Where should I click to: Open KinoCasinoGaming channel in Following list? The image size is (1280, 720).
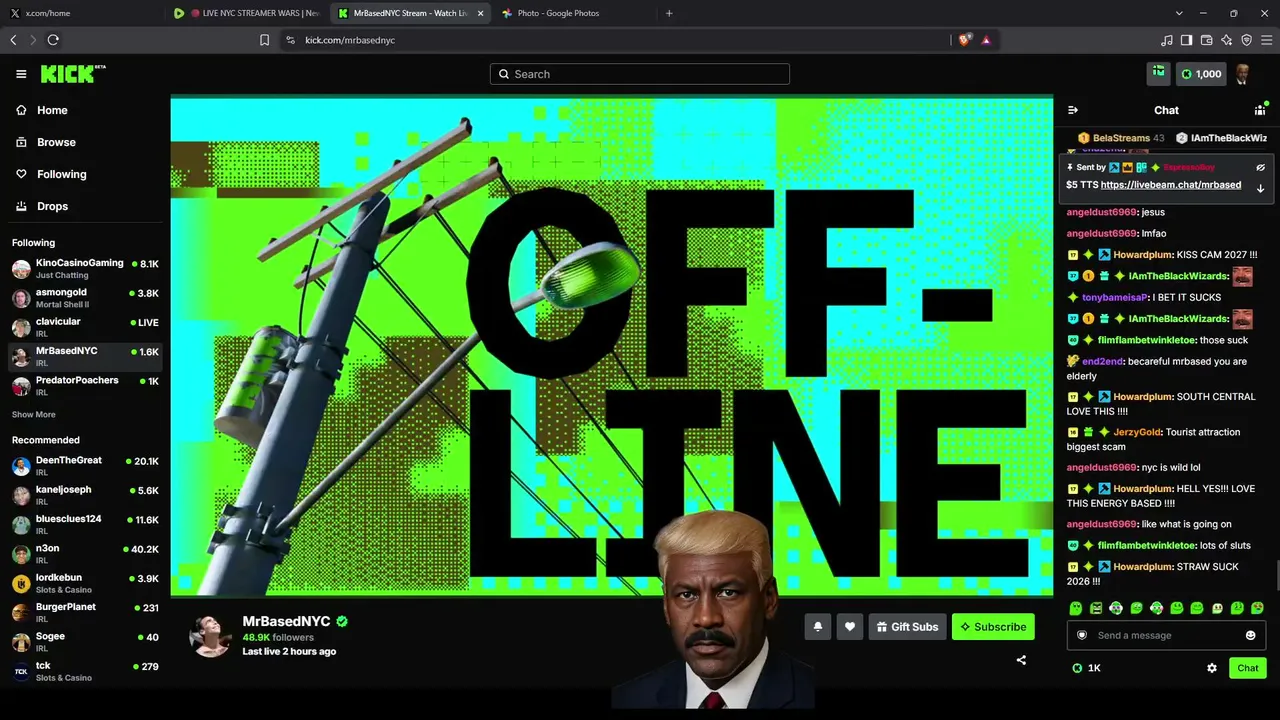click(85, 268)
